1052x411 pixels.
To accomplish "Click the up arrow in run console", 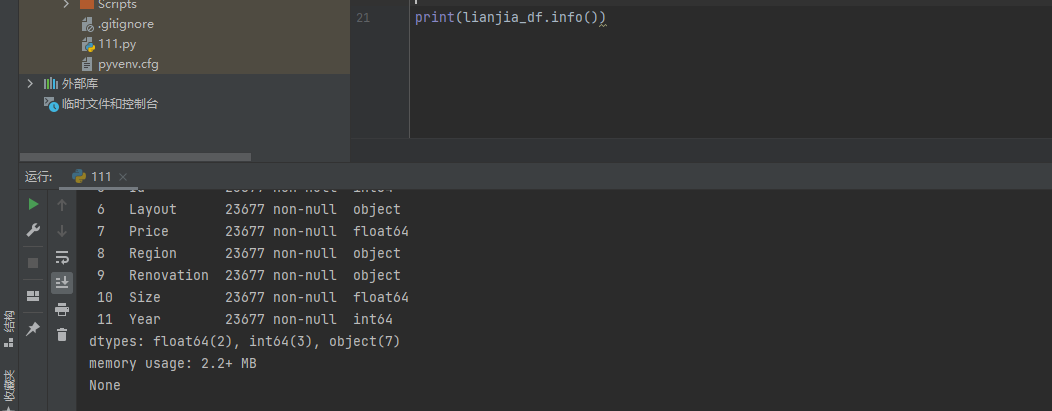I will (62, 205).
